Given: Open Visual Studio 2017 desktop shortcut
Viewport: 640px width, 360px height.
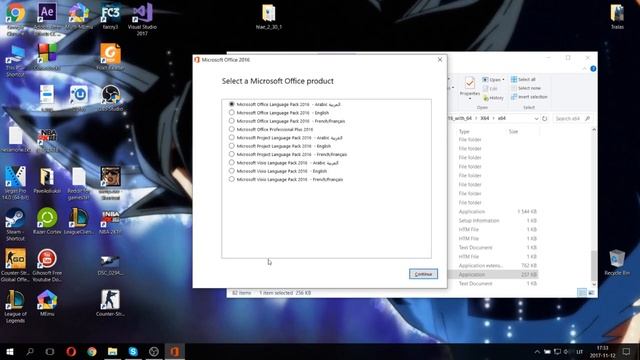Looking at the screenshot, I should [142, 18].
